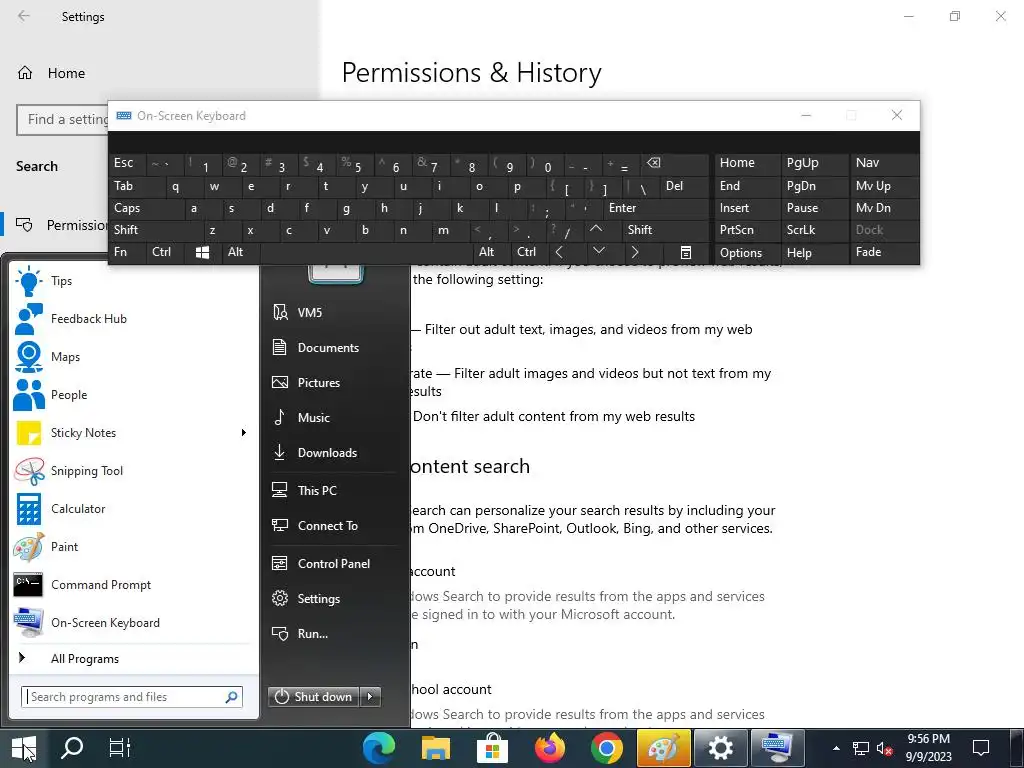Screen dimensions: 1024x768
Task: Open taskbar Search magnifier
Action: [x=72, y=748]
